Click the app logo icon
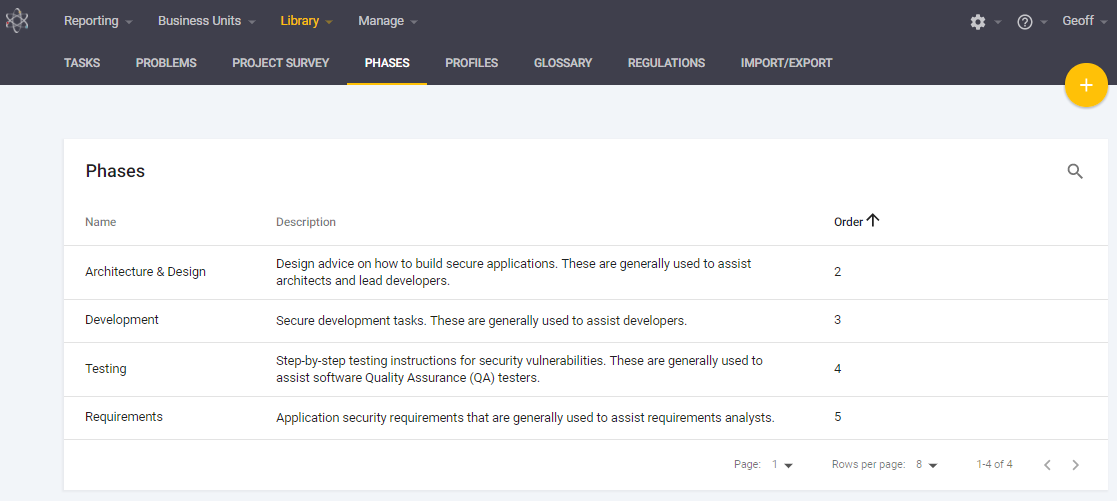 pos(17,21)
